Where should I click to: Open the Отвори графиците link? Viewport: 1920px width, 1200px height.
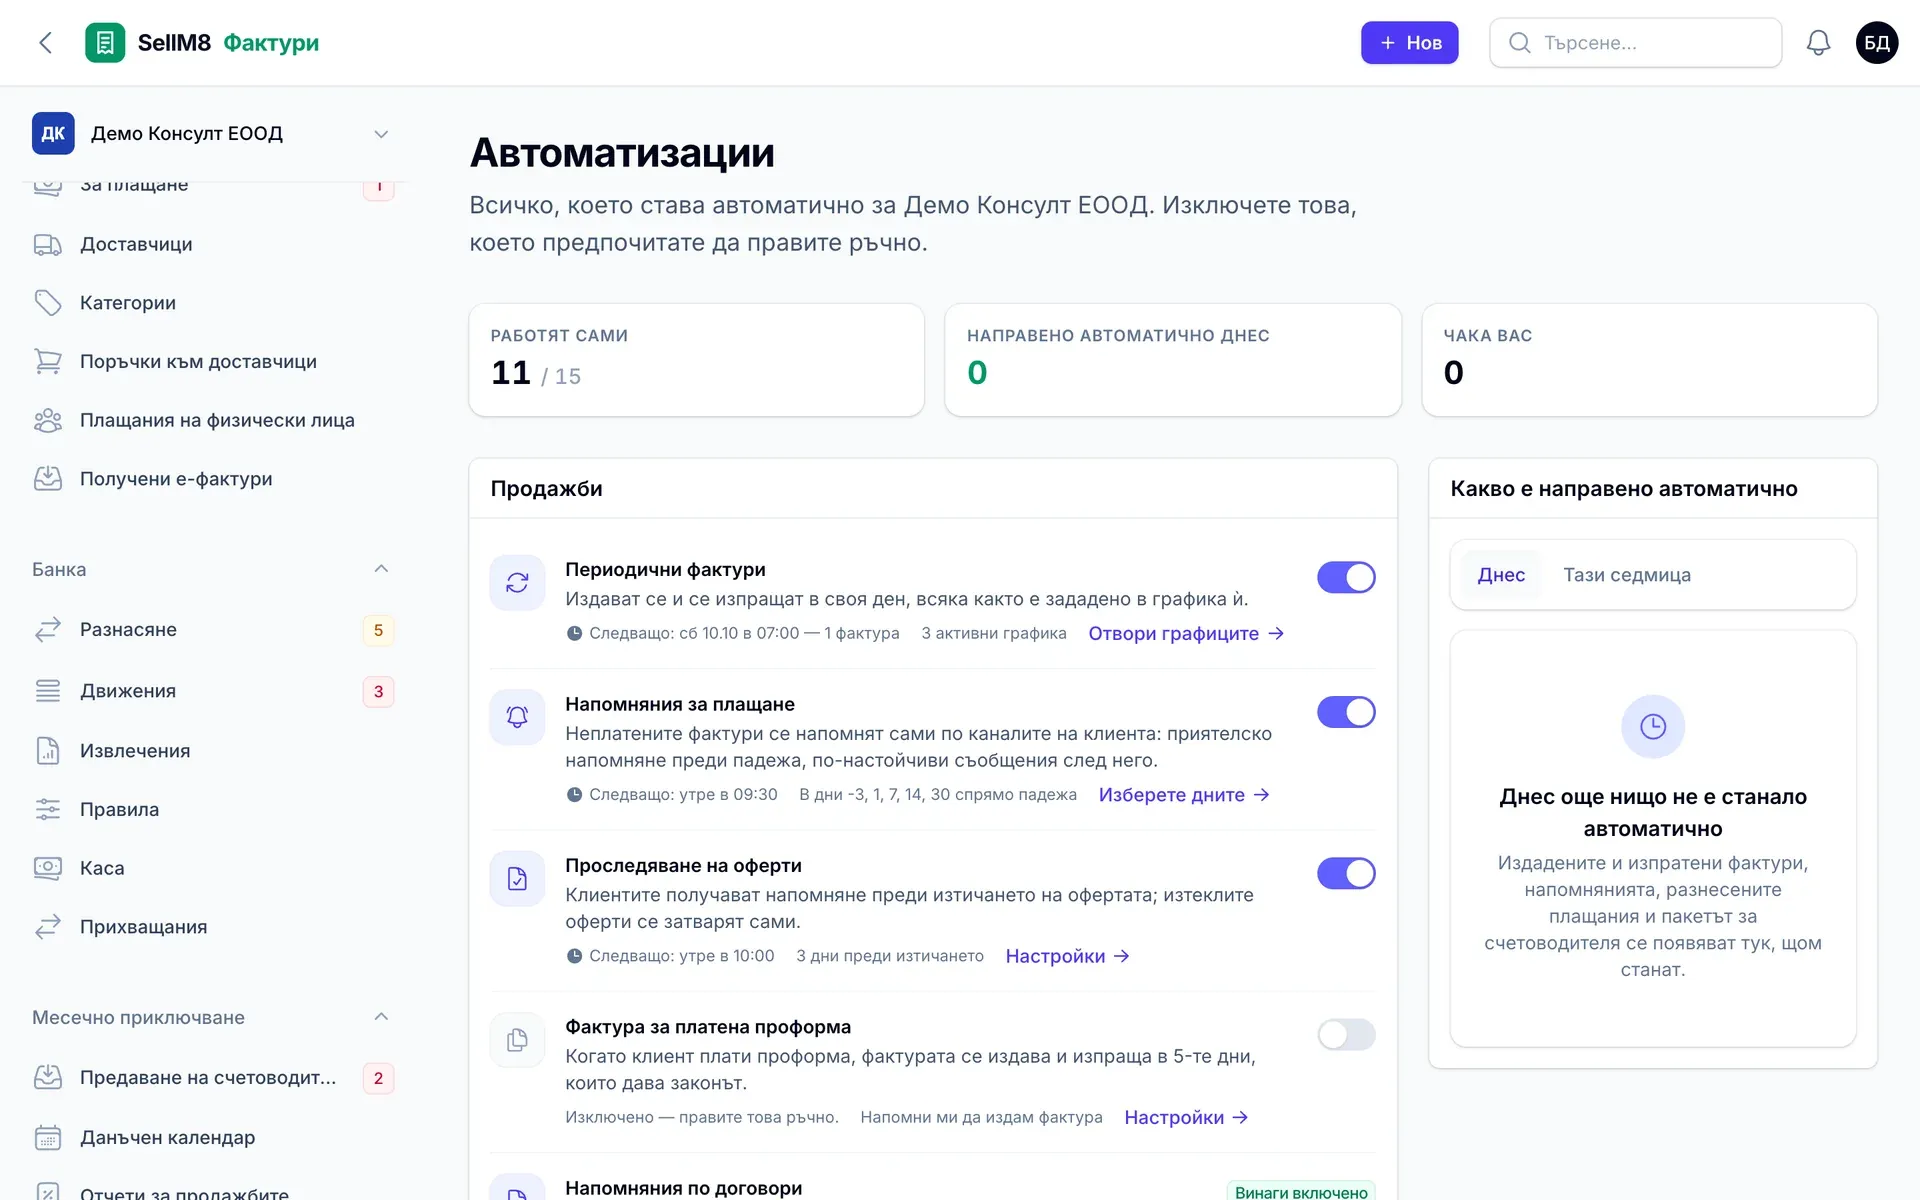pos(1186,634)
